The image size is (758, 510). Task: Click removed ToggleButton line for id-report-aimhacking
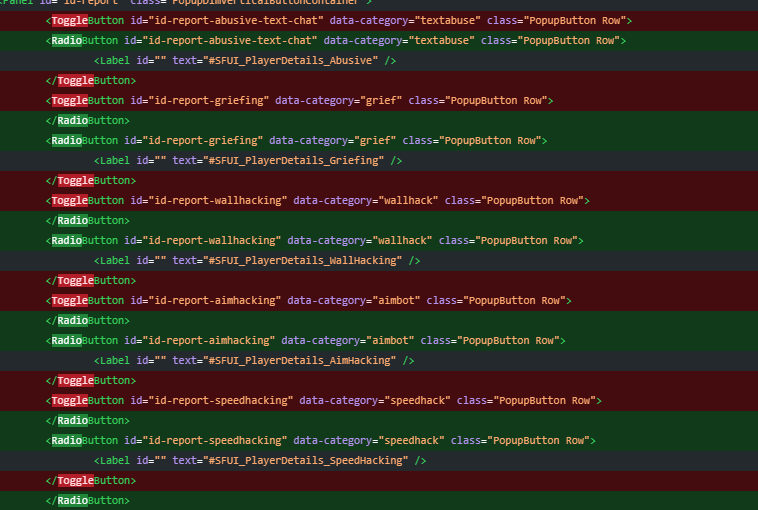379,301
